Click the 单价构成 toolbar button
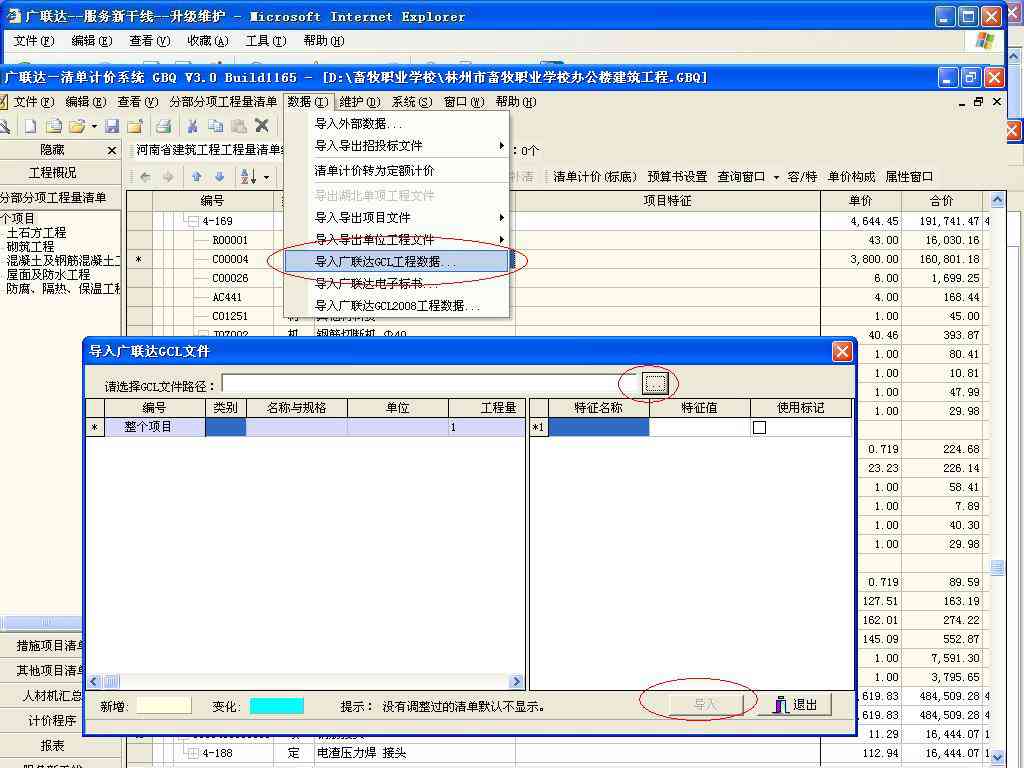 tap(851, 177)
